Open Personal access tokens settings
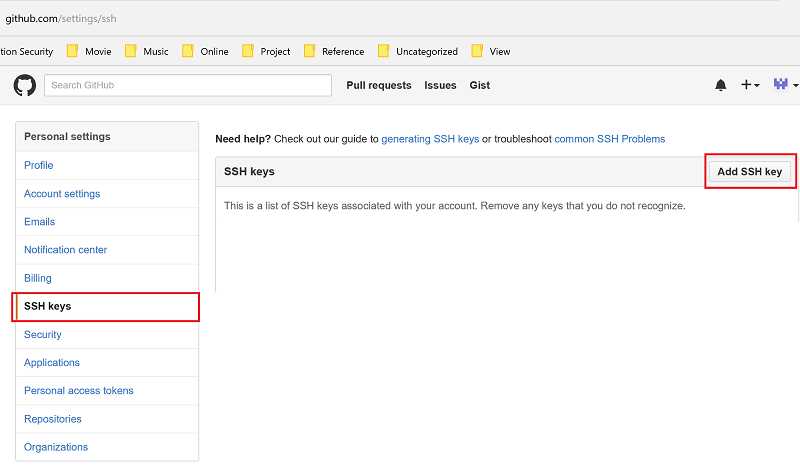 (x=107, y=391)
